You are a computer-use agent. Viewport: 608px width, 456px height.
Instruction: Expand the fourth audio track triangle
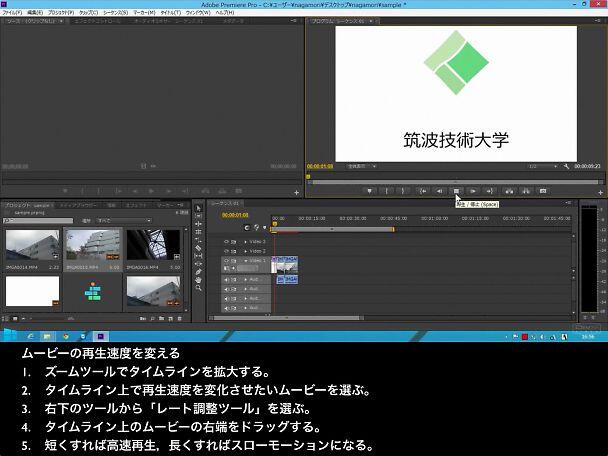[245, 309]
